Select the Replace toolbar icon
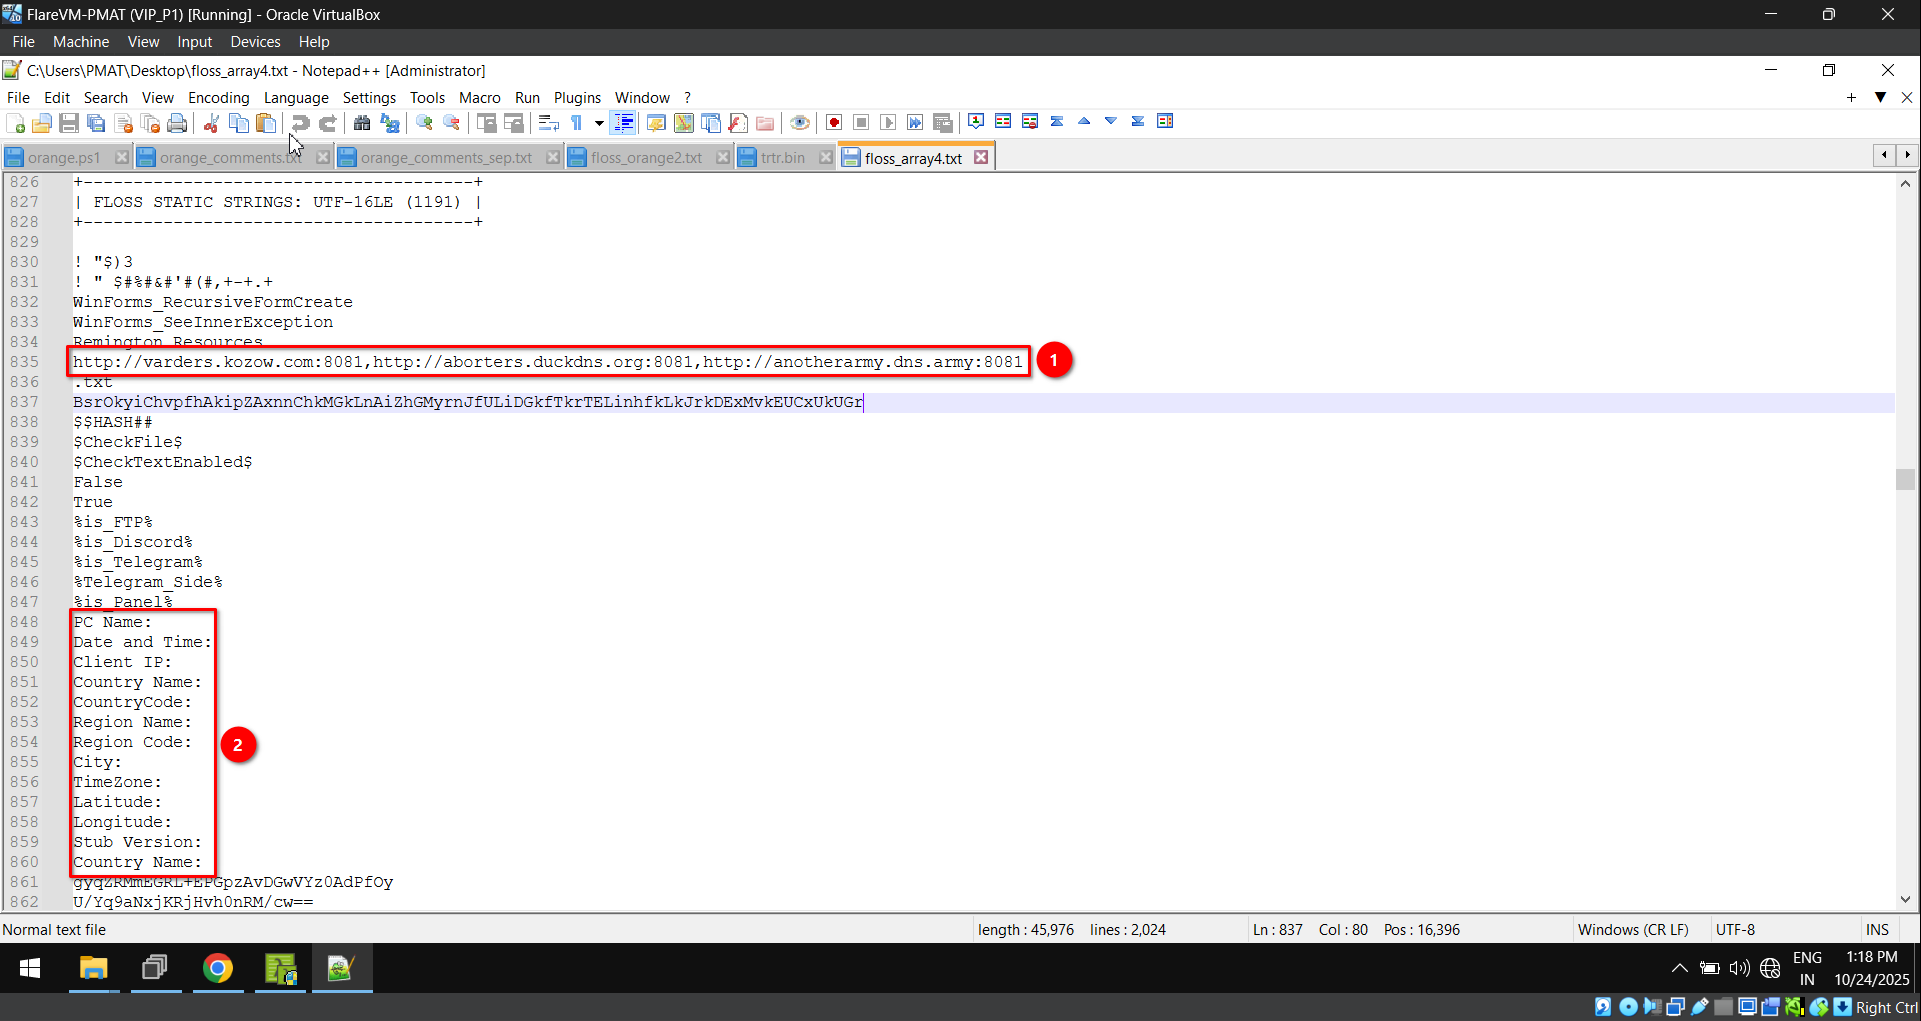This screenshot has height=1021, width=1921. point(389,122)
